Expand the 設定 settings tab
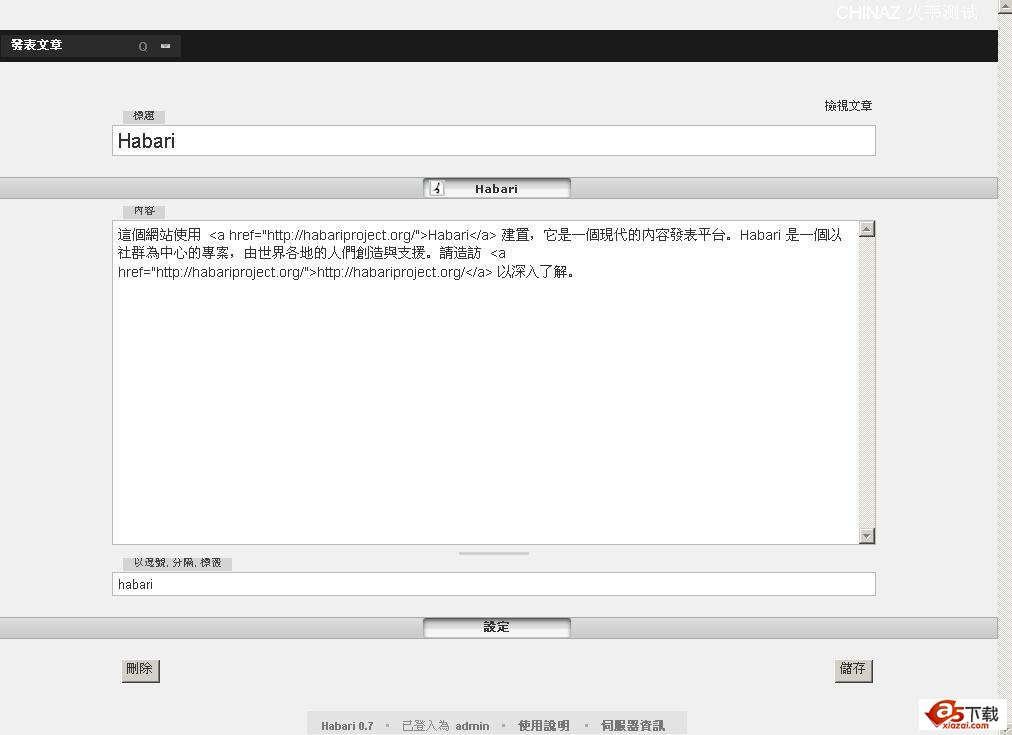Image resolution: width=1012 pixels, height=735 pixels. coord(496,627)
